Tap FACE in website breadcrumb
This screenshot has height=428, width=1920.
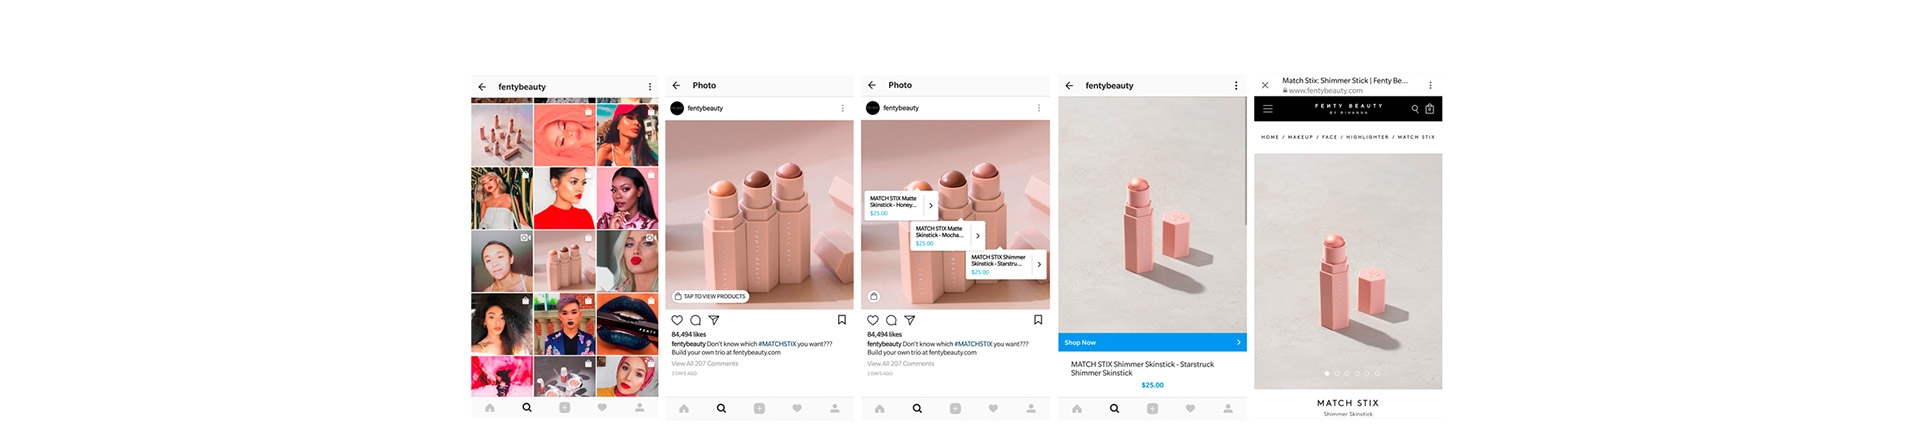(x=1329, y=137)
